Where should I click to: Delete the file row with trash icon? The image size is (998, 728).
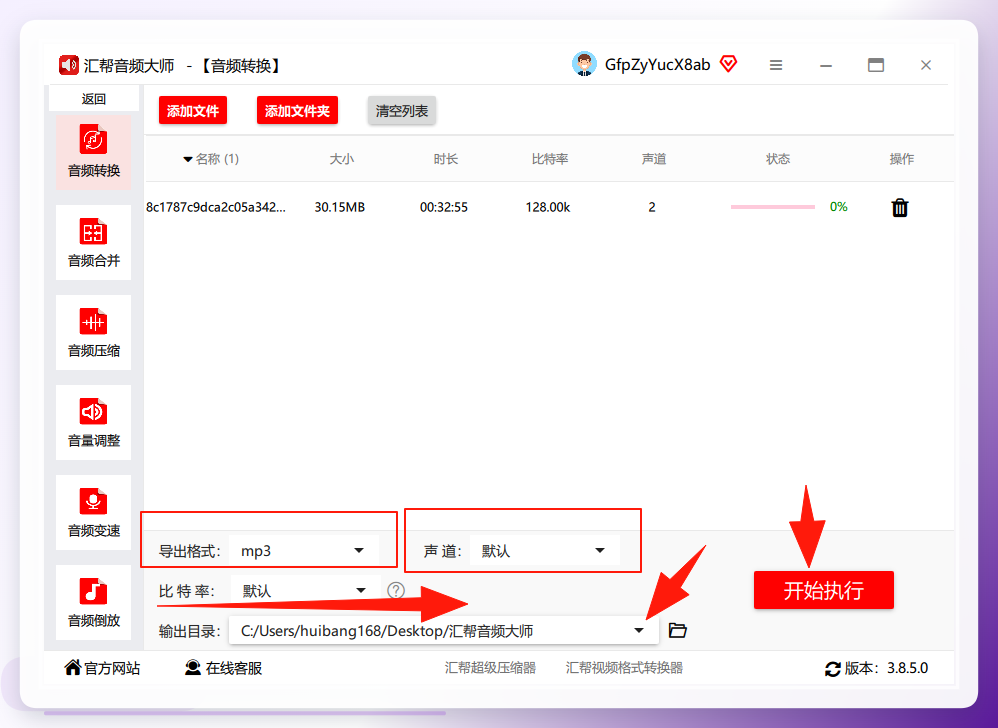[900, 207]
